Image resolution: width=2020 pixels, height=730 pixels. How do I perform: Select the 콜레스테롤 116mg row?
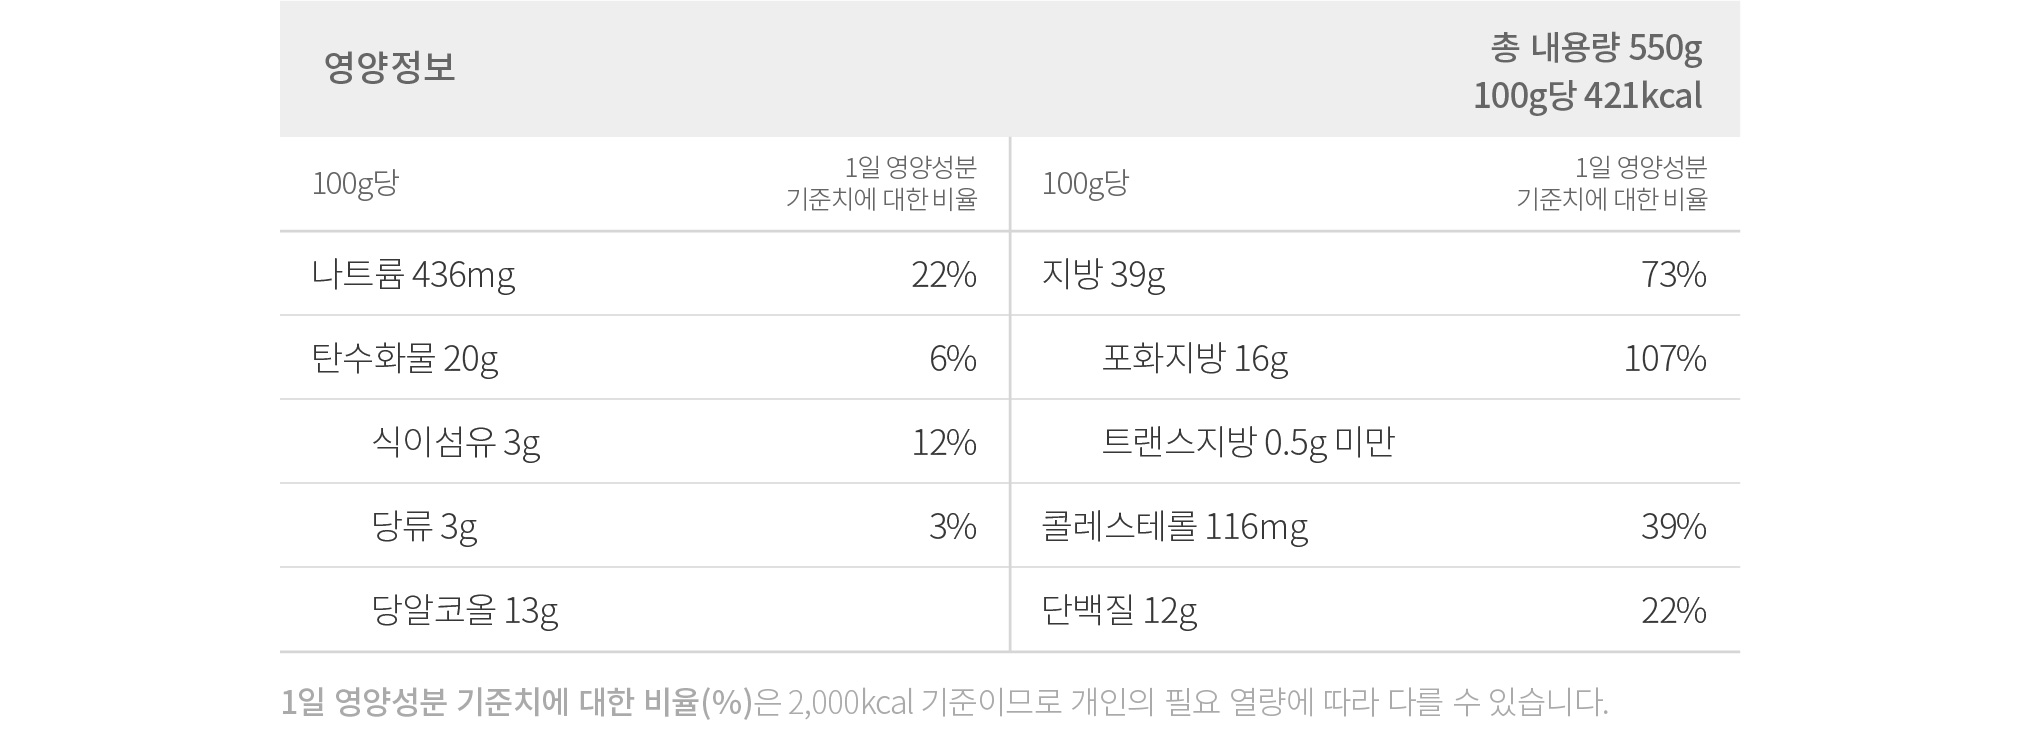coord(1375,526)
